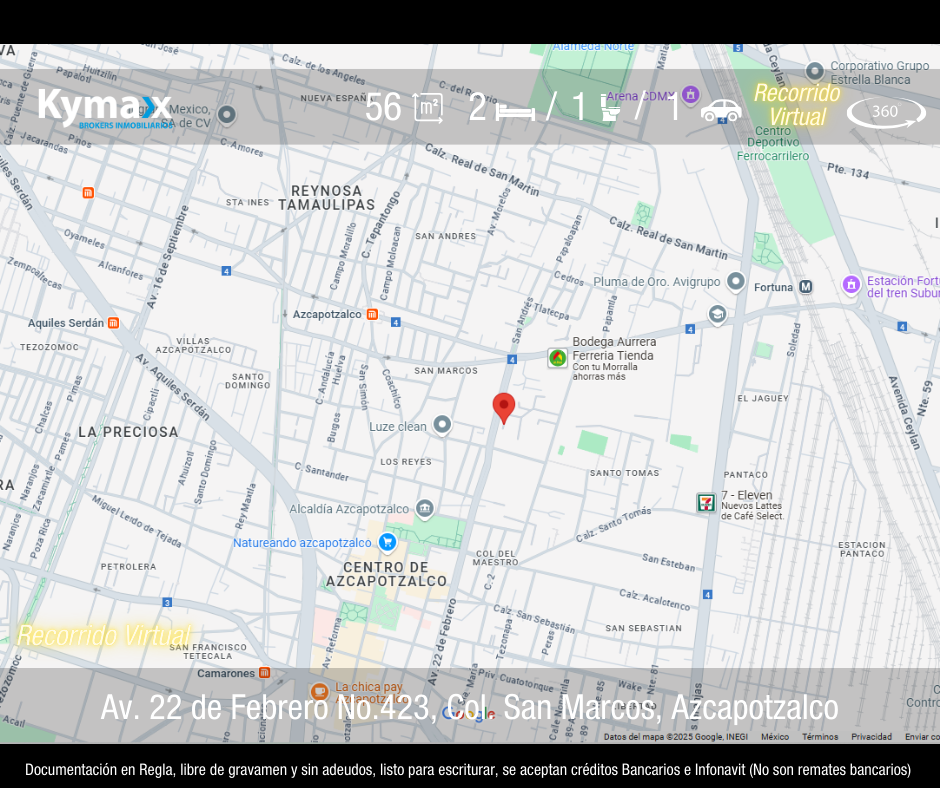
Task: Click the EL JAGUEY neighborhood label
Action: coord(763,398)
